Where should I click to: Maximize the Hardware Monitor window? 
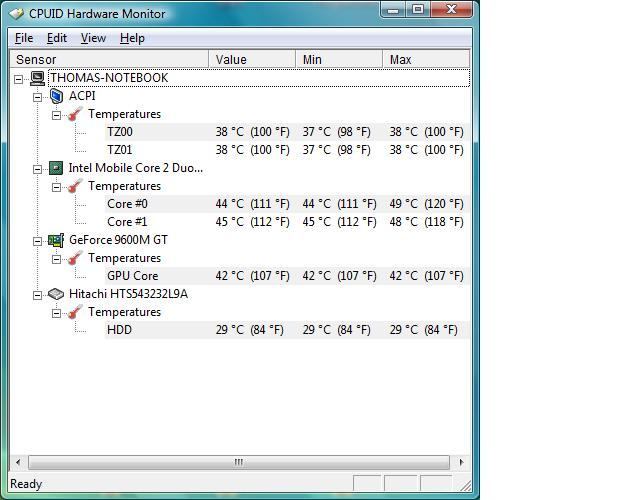[418, 10]
